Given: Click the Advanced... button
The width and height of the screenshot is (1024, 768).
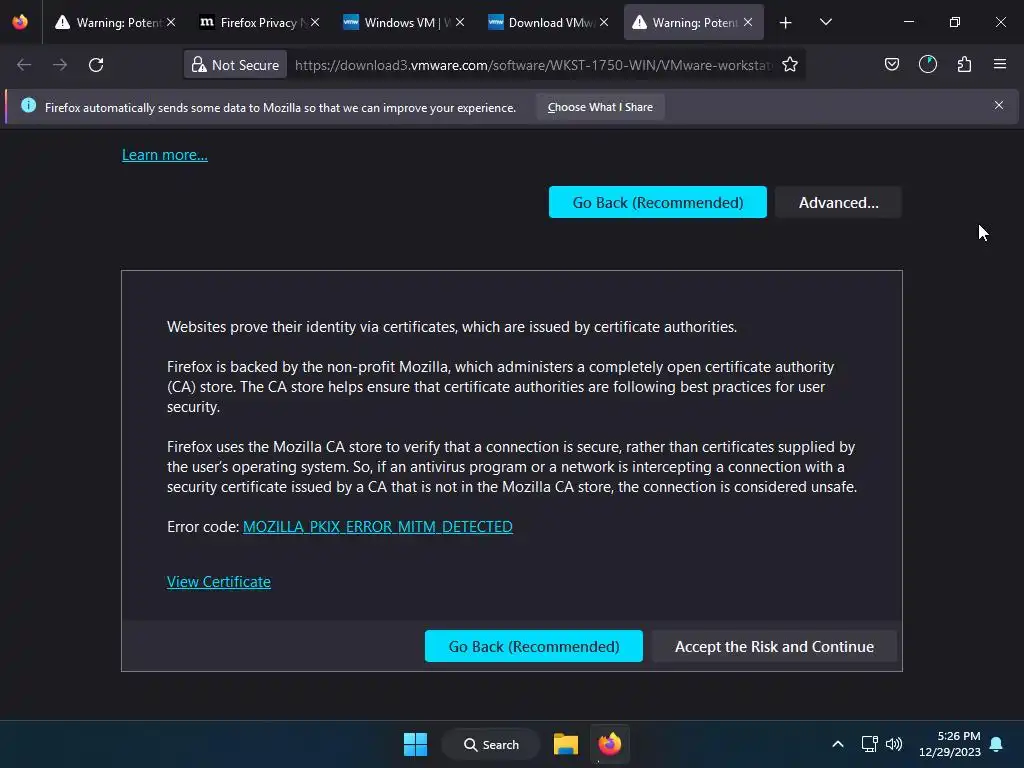Looking at the screenshot, I should (x=839, y=202).
